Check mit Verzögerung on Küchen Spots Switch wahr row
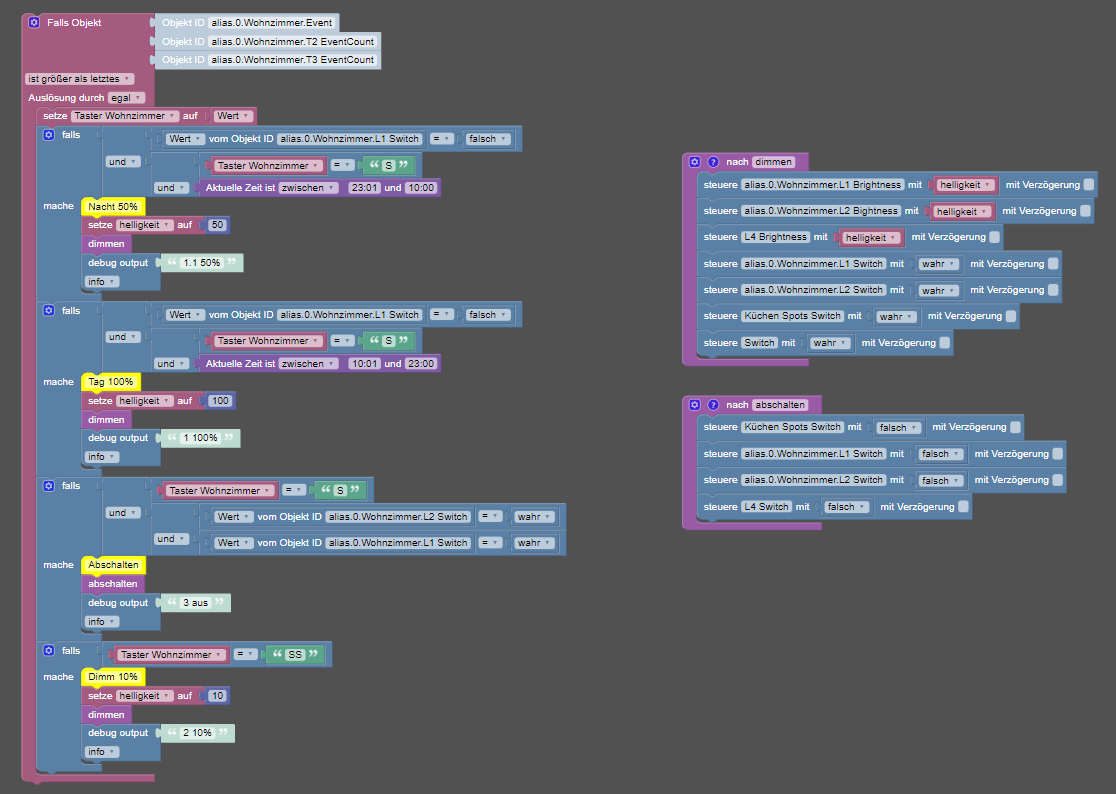Screen dimensions: 1116x794 1011,316
